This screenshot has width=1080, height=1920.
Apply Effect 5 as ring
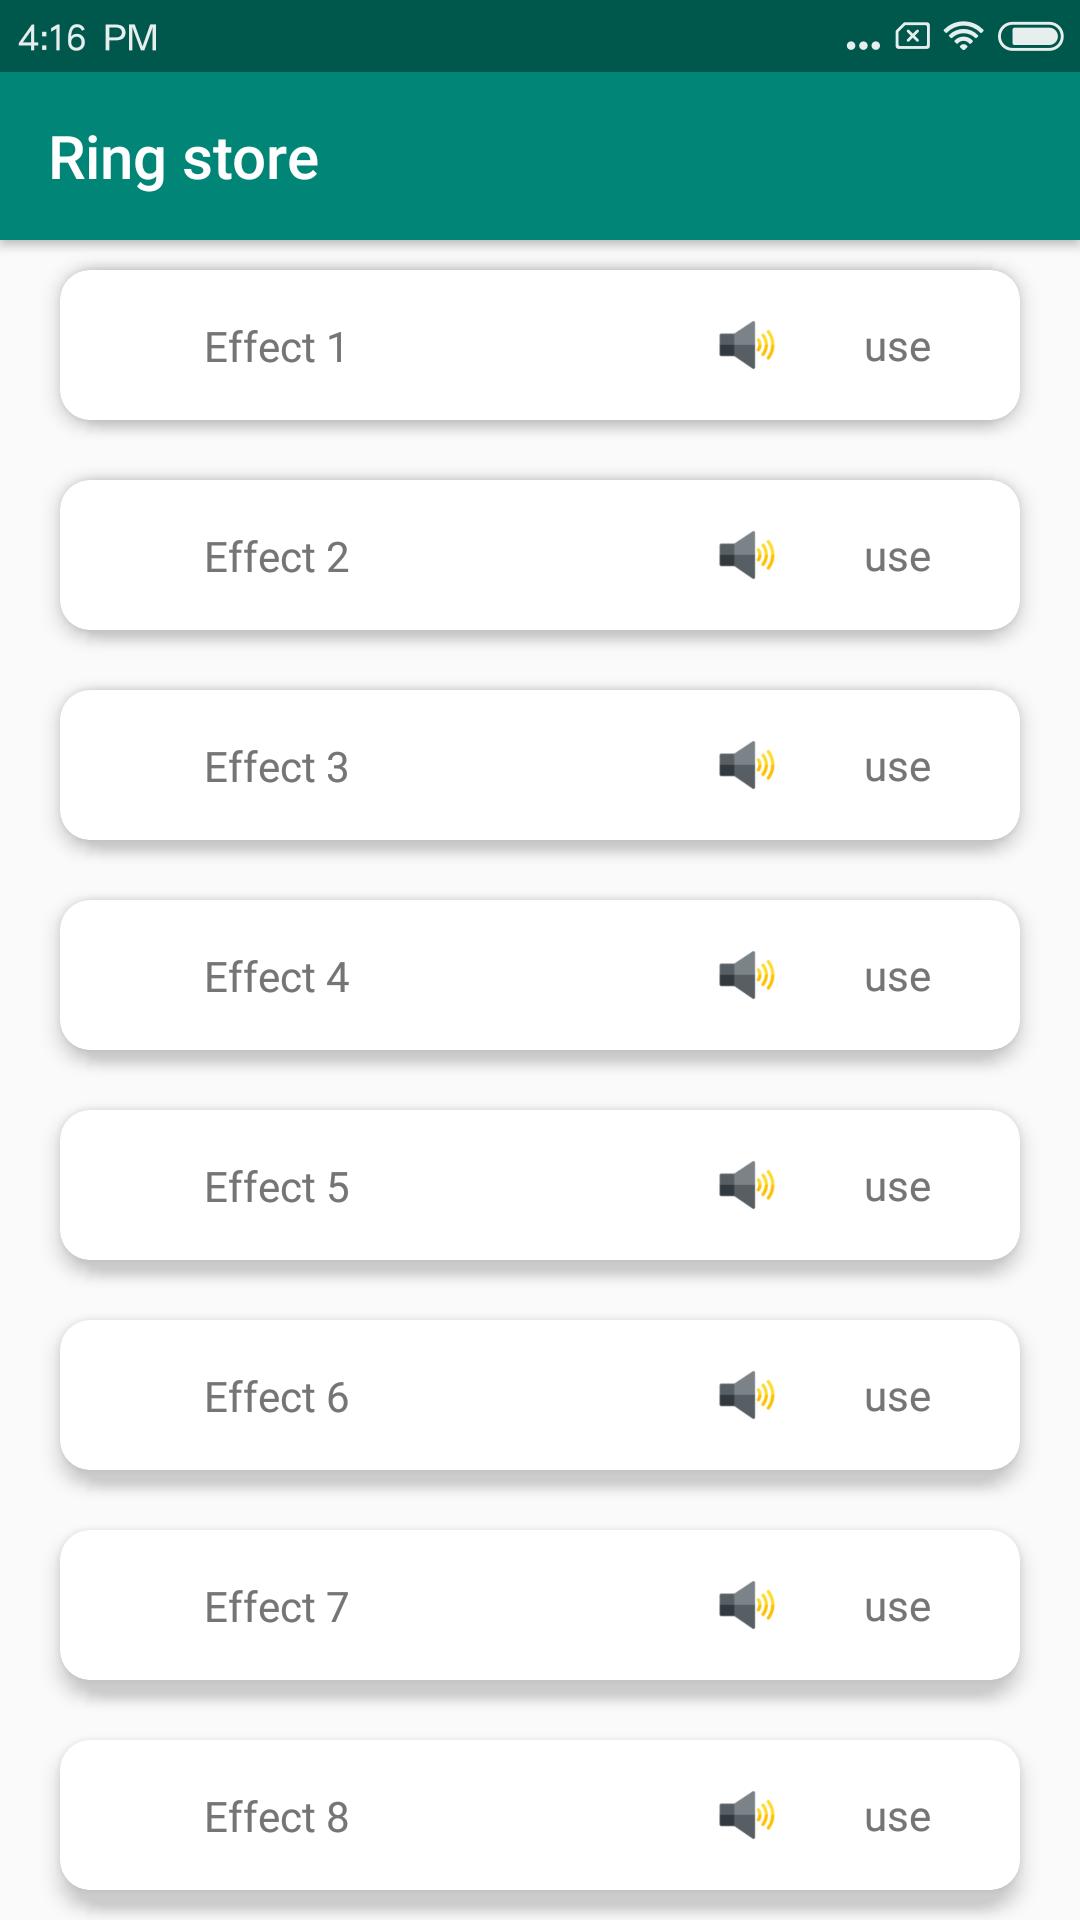pyautogui.click(x=898, y=1188)
